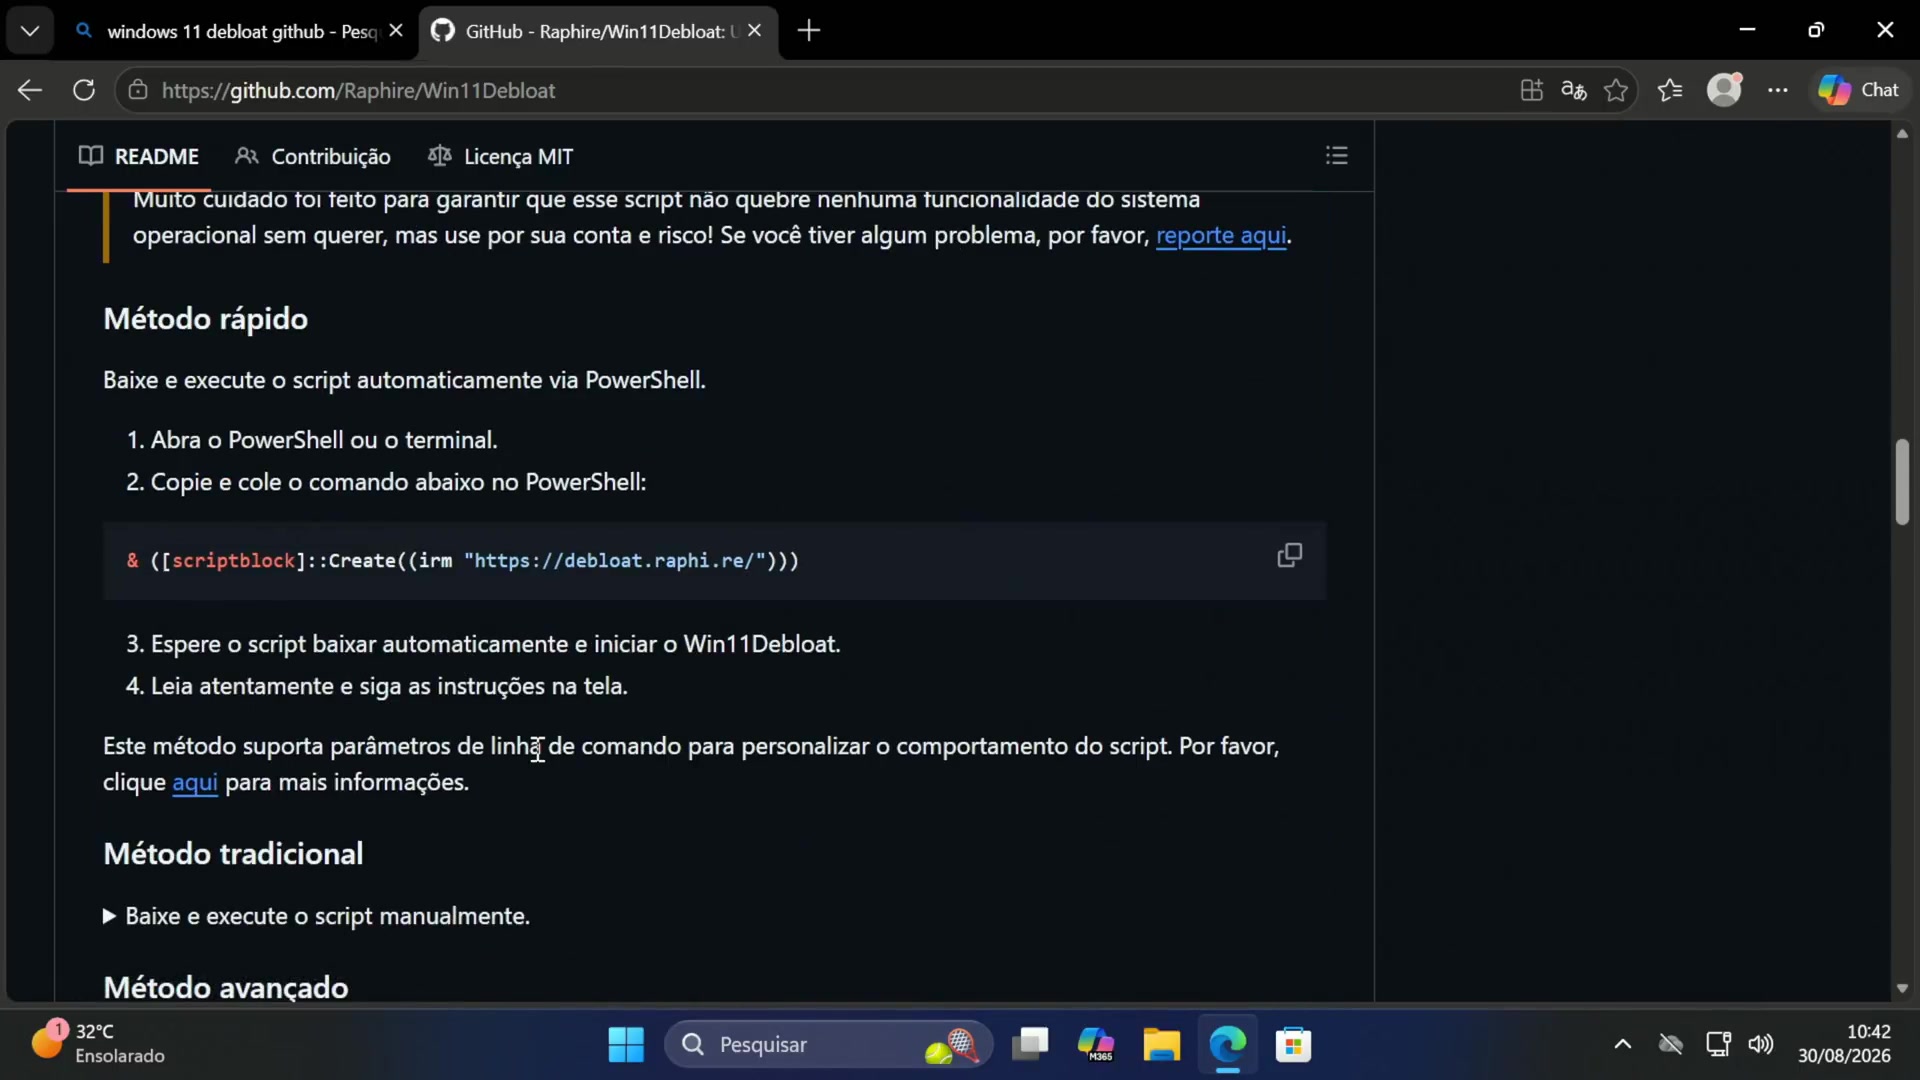Close the GitHub Win11Debloat tab
The width and height of the screenshot is (1920, 1080).
[x=755, y=31]
